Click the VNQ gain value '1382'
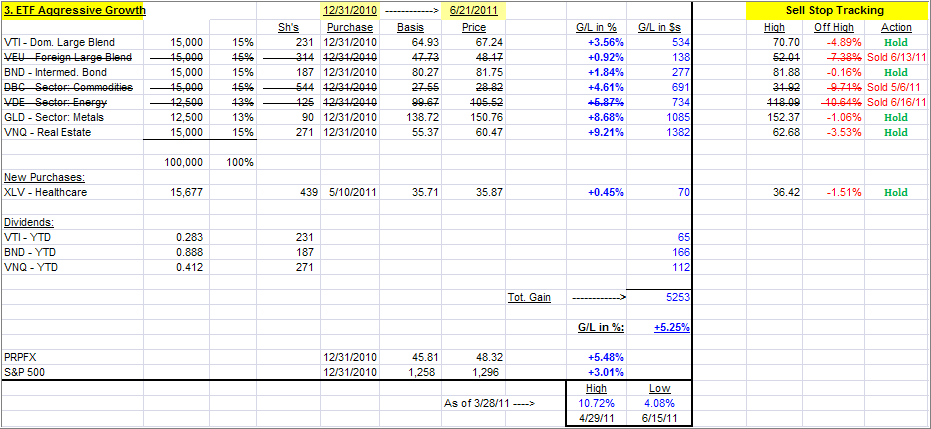Viewport: 931px width, 429px height. 678,132
